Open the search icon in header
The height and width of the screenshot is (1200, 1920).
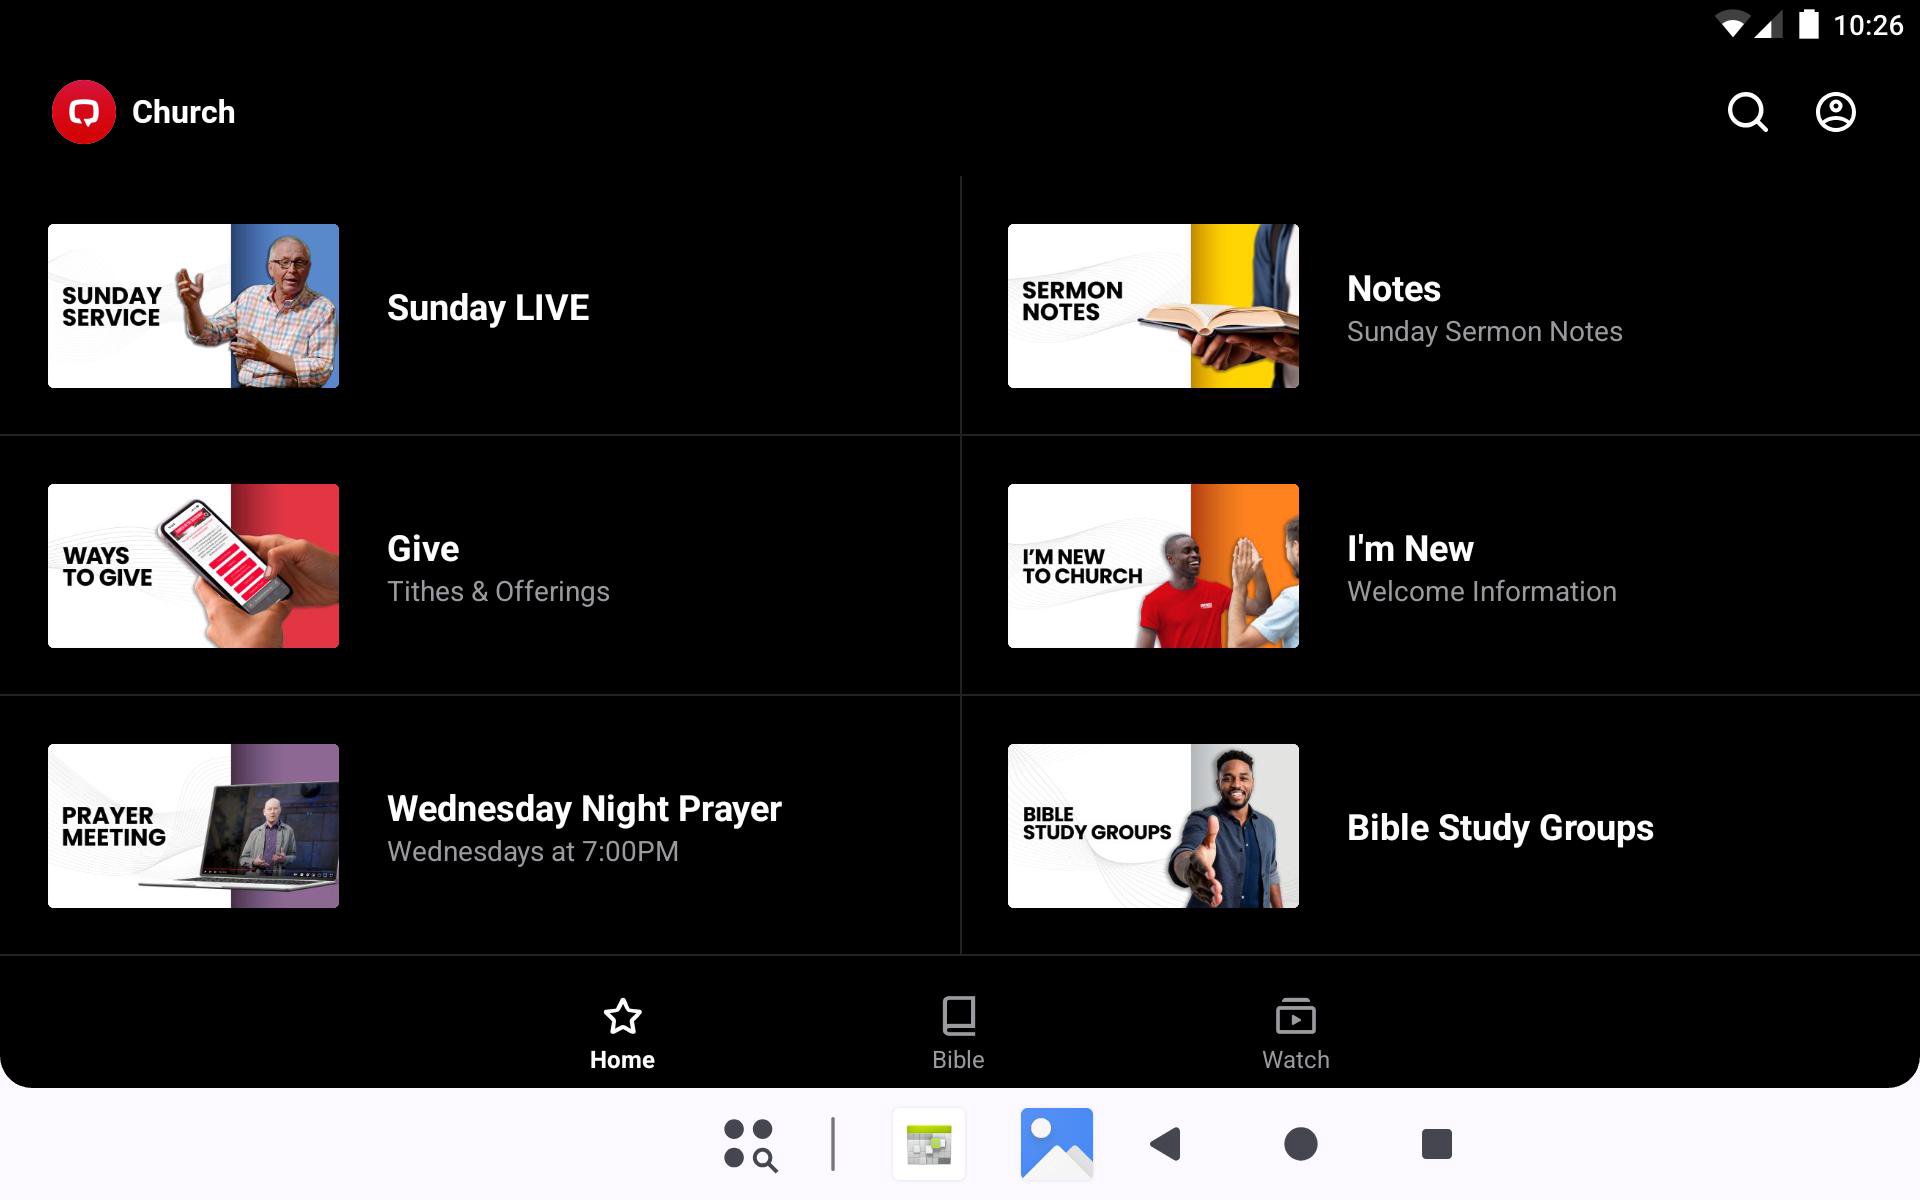coord(1747,112)
